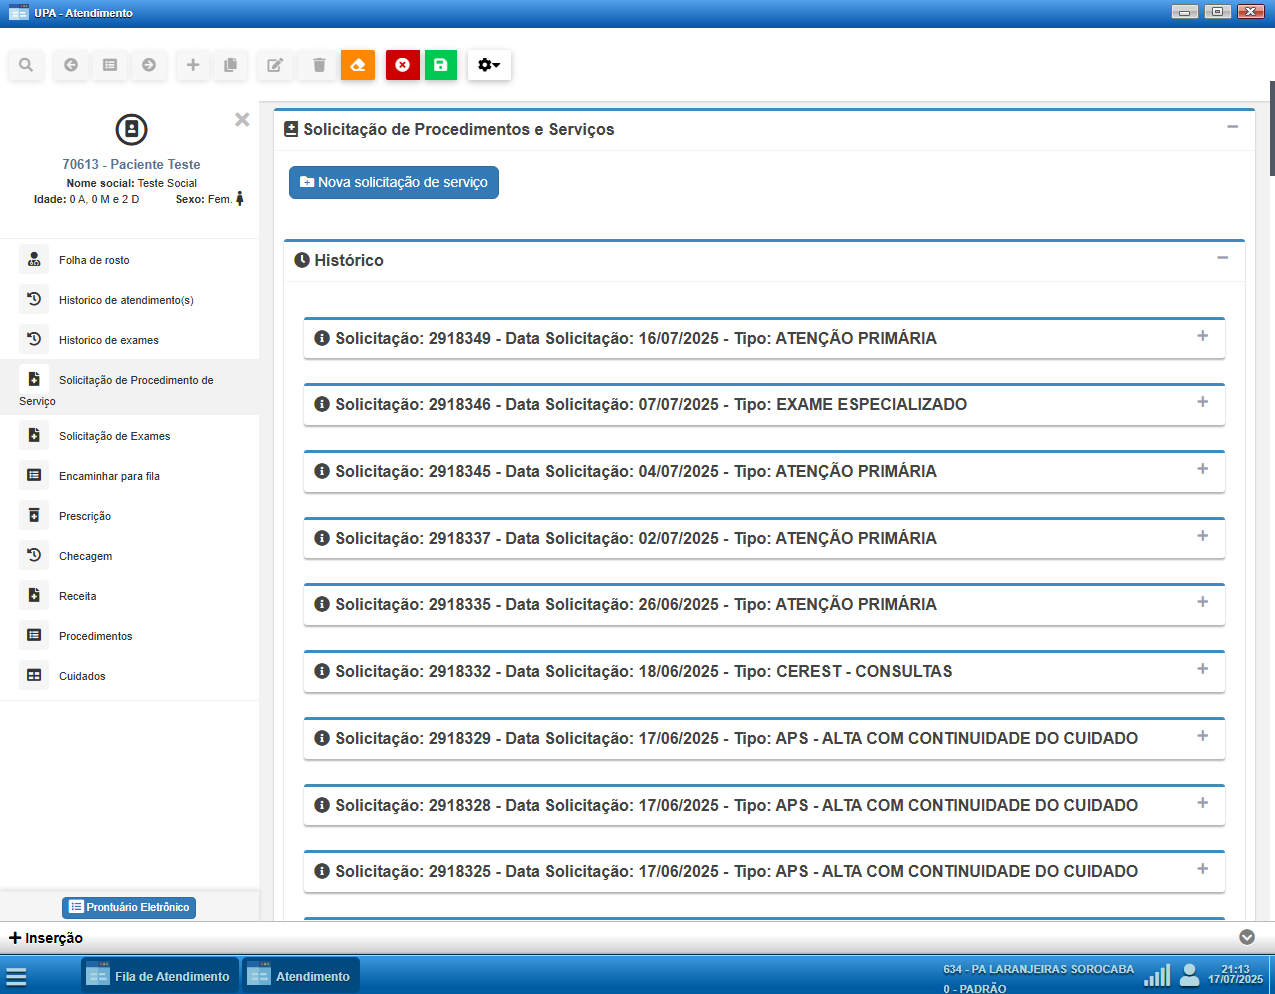Switch to Fila de Atendimento taskbar tab
The width and height of the screenshot is (1275, 994).
click(160, 976)
